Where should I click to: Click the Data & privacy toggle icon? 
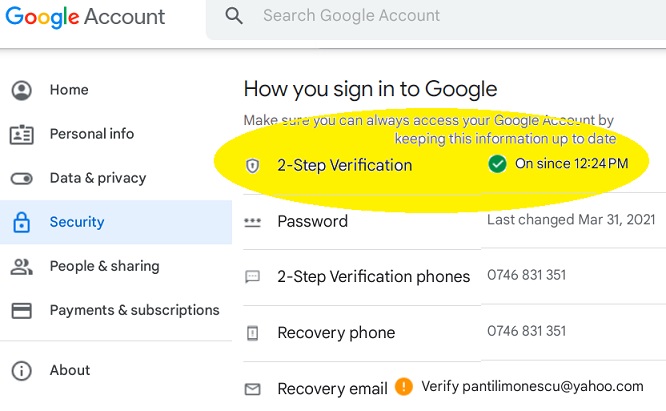point(21,178)
